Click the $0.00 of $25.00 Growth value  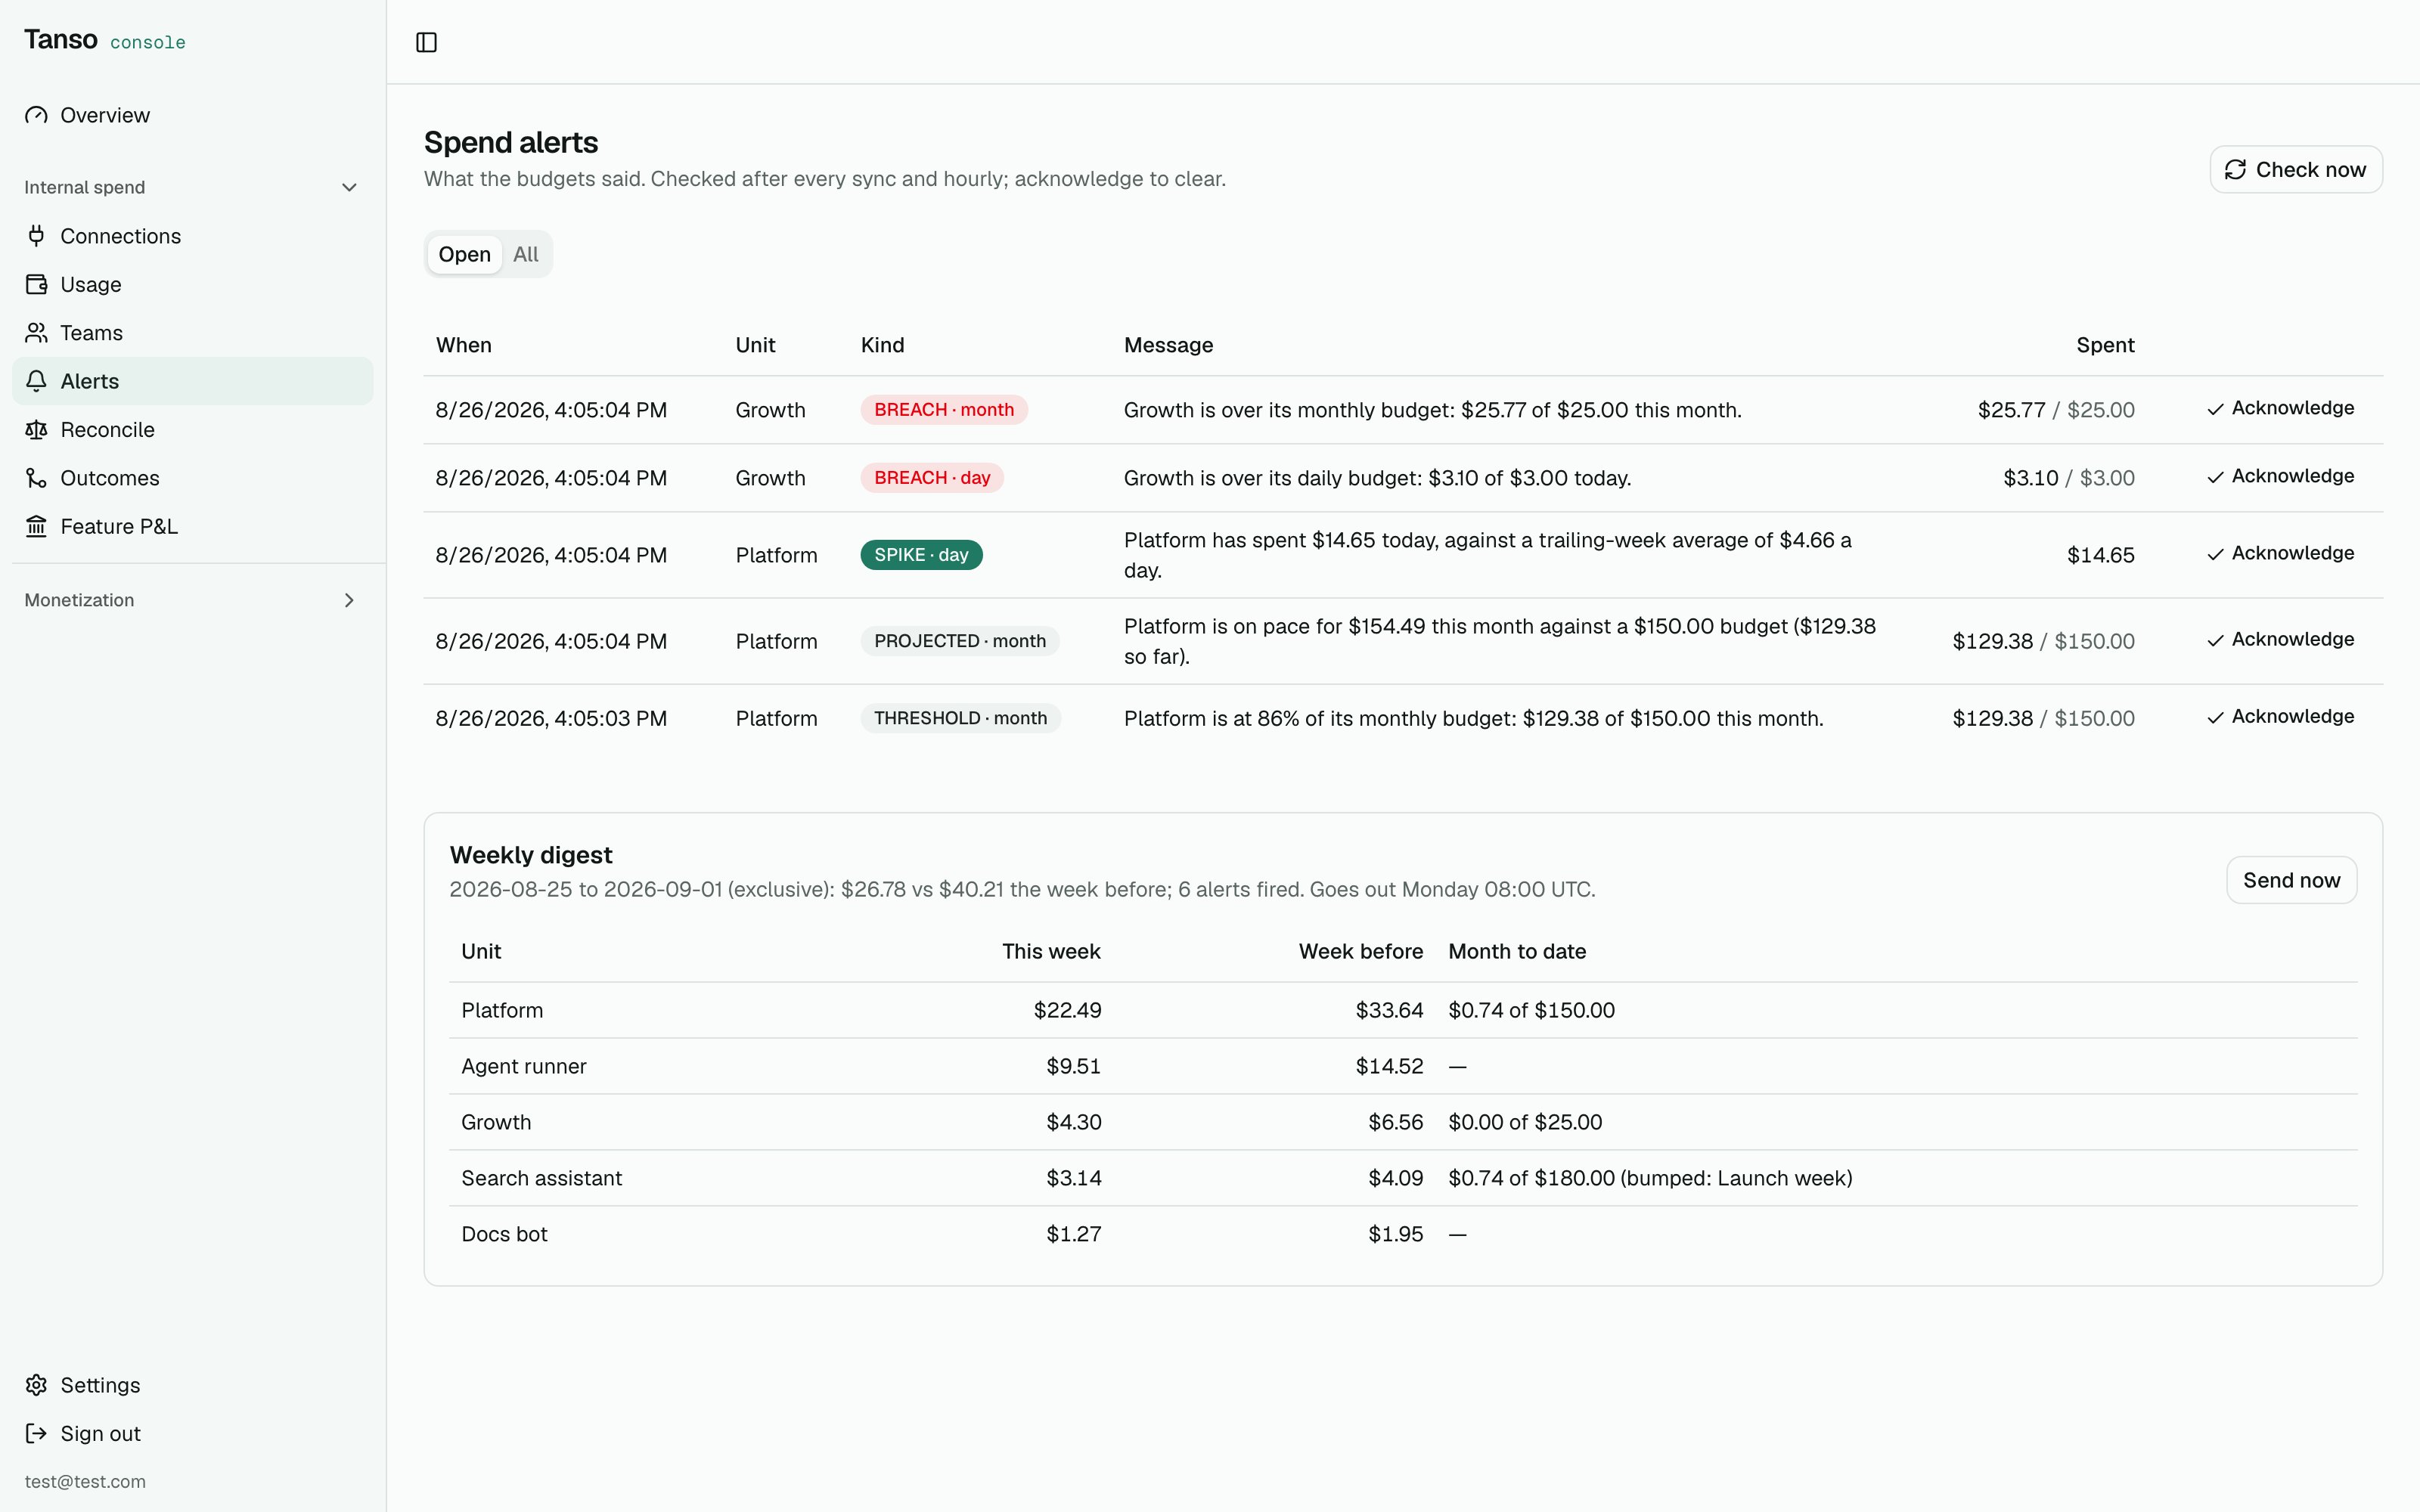(1525, 1122)
